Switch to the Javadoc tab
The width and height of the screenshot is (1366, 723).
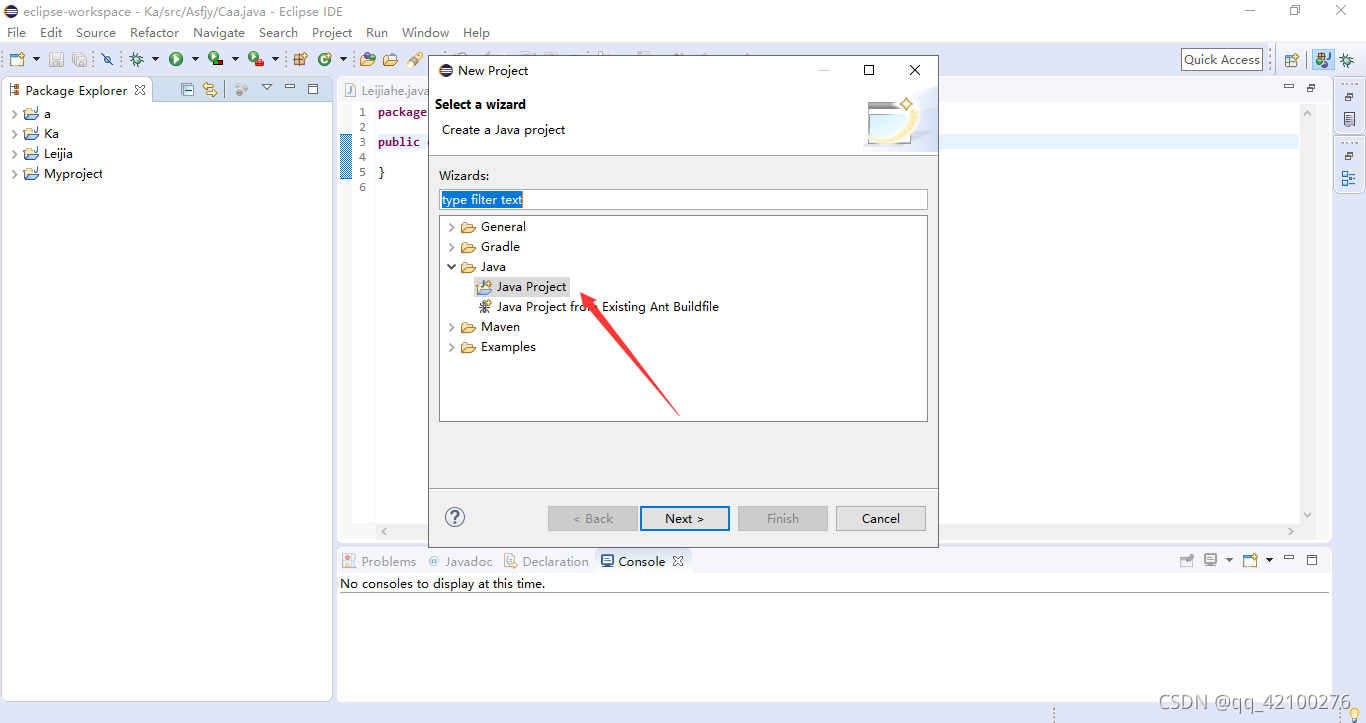[x=461, y=561]
